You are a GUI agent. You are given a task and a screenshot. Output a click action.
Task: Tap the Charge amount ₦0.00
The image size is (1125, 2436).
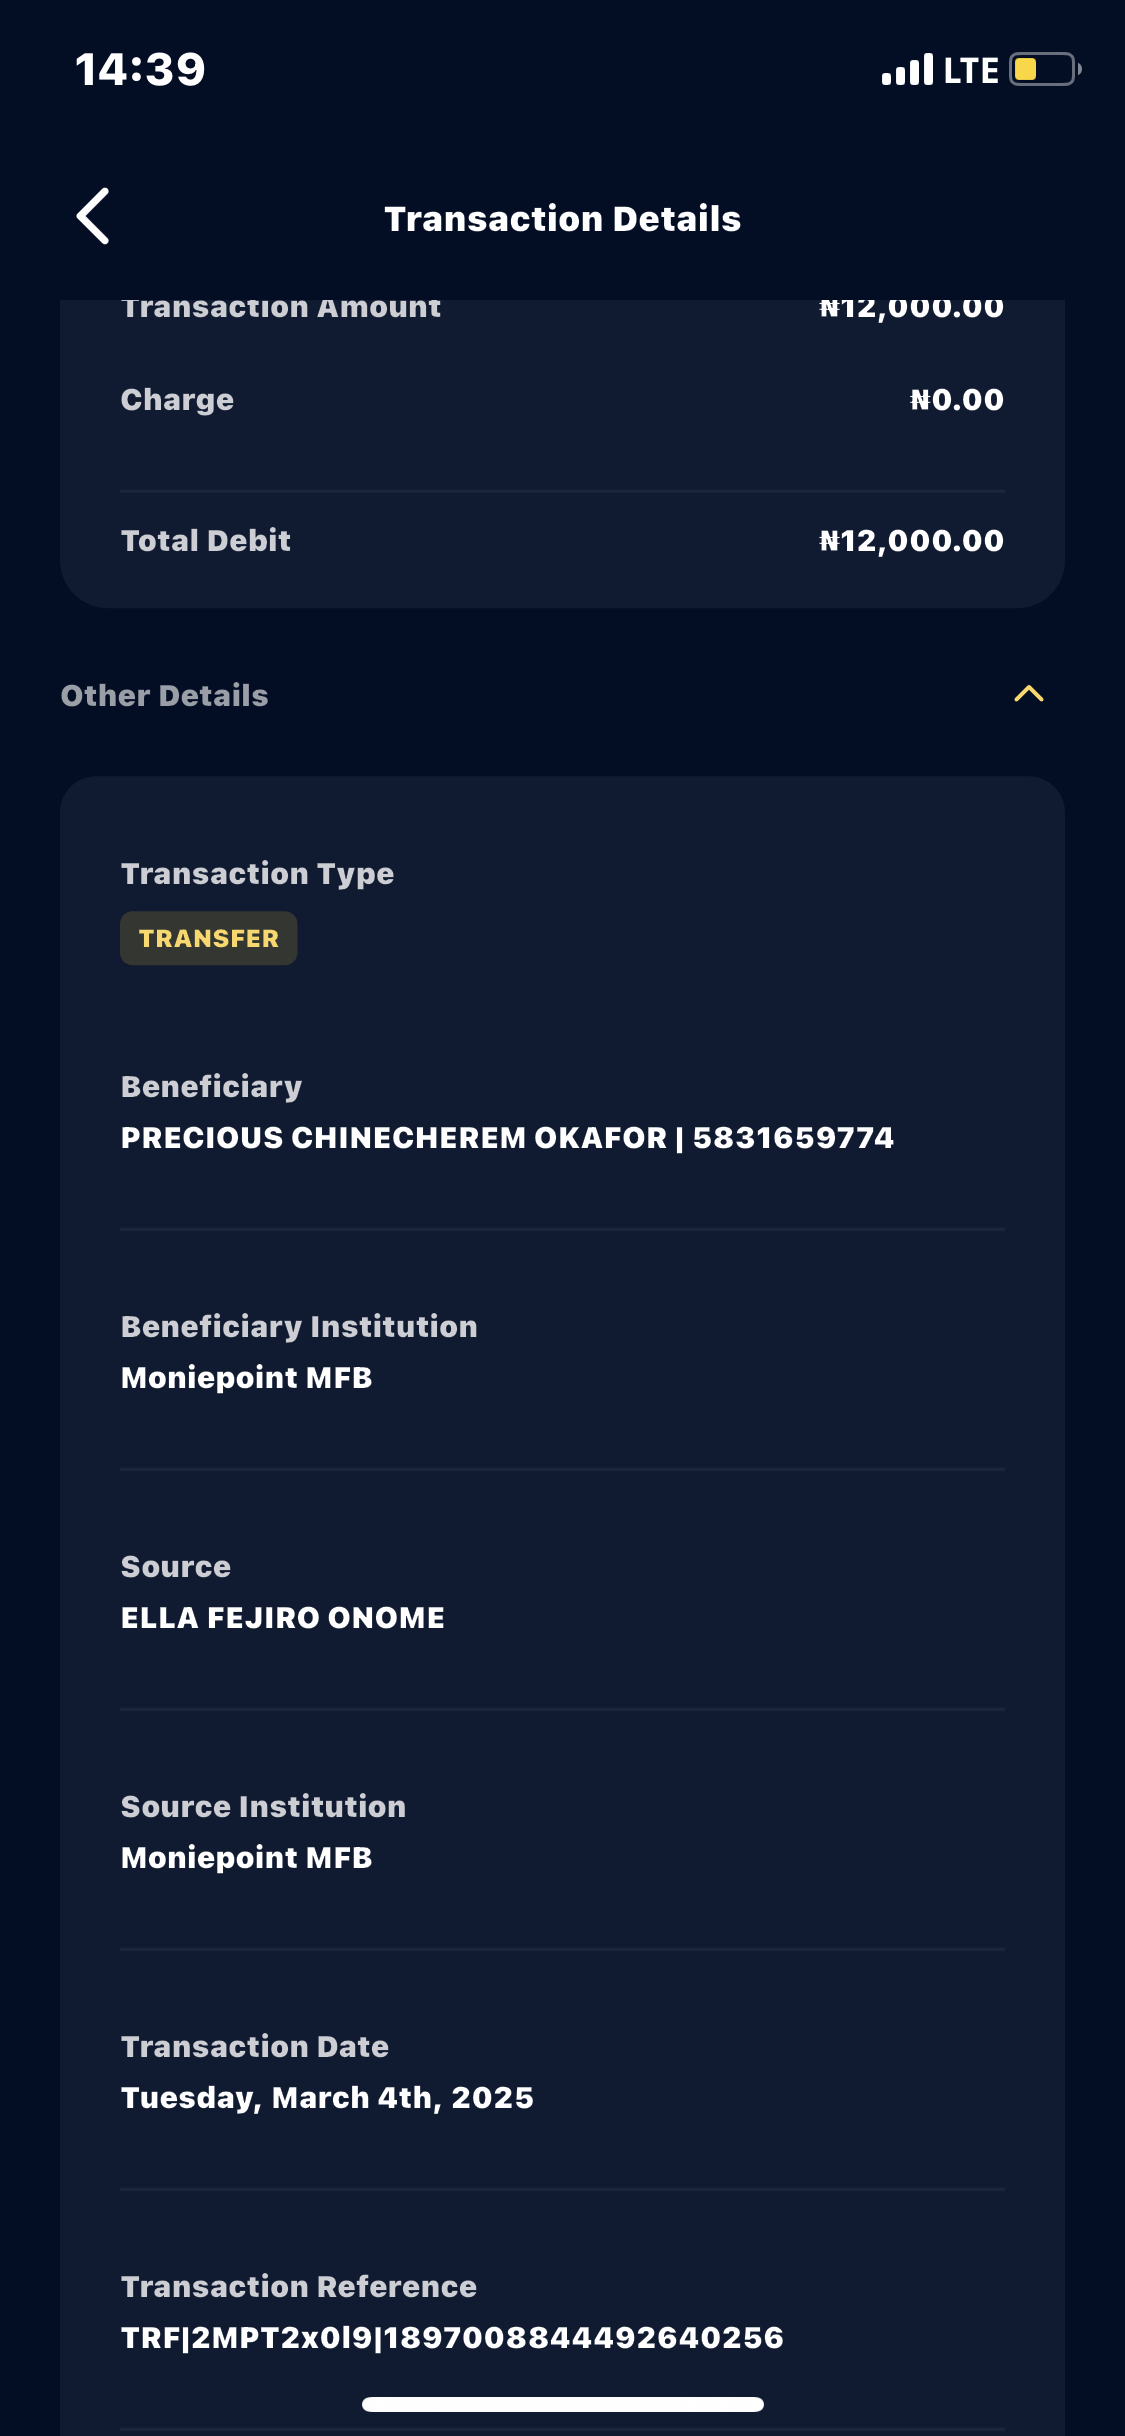coord(956,400)
